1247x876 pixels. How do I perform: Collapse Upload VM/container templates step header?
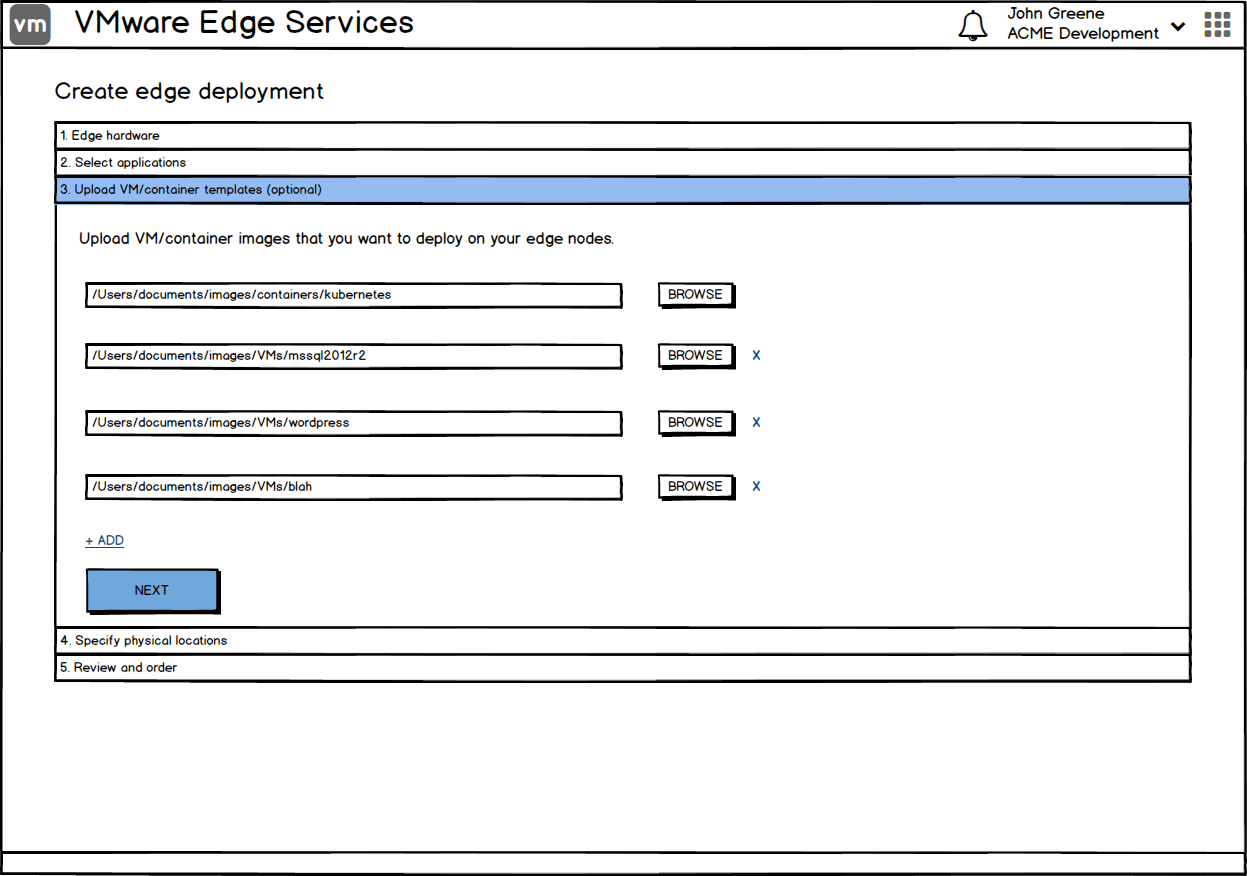(x=623, y=190)
